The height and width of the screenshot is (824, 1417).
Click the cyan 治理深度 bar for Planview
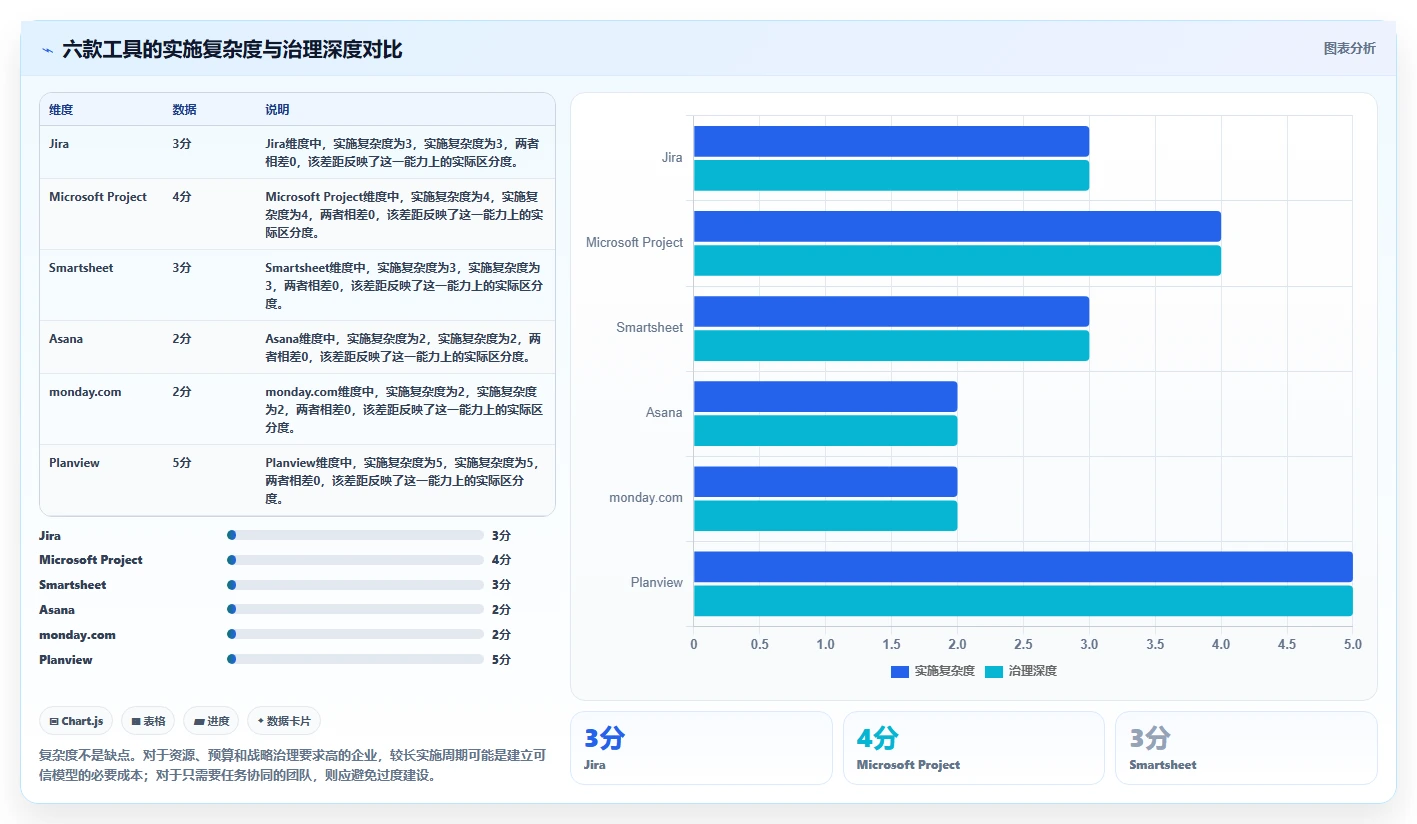click(1023, 601)
